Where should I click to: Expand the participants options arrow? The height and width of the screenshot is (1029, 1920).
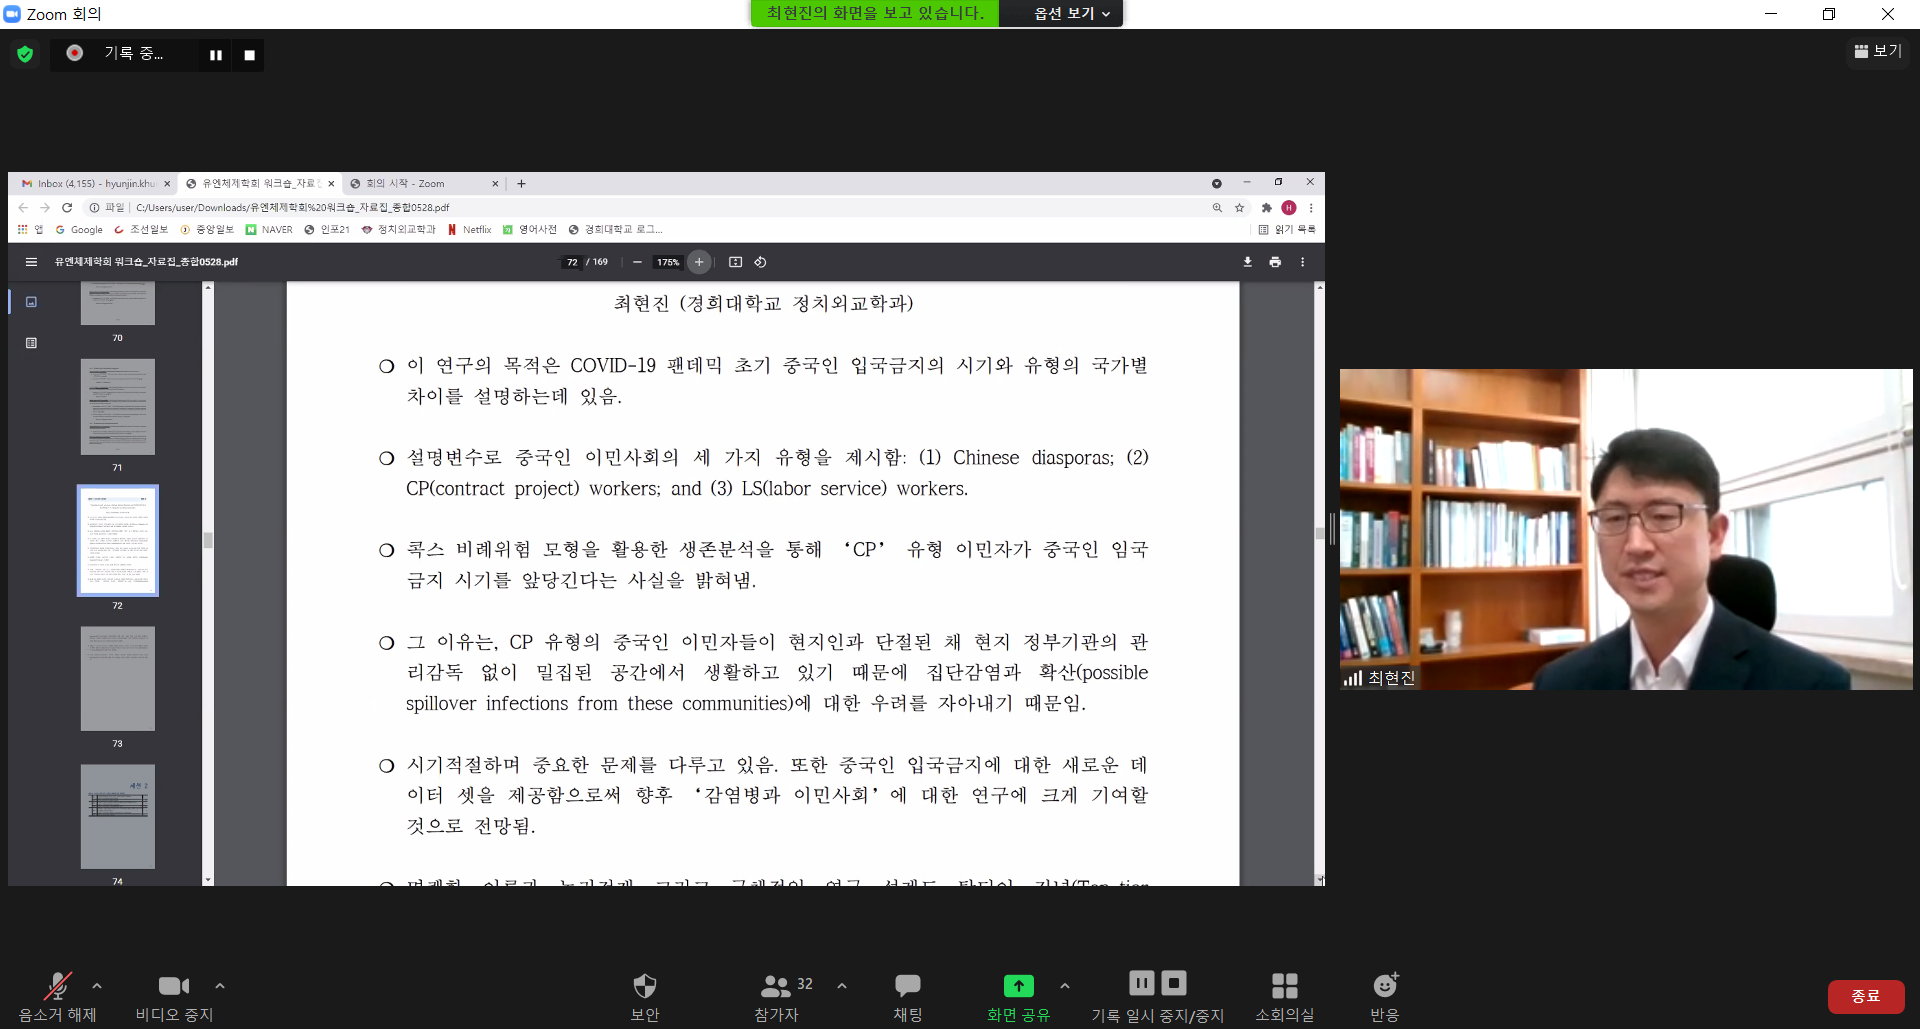(x=842, y=986)
